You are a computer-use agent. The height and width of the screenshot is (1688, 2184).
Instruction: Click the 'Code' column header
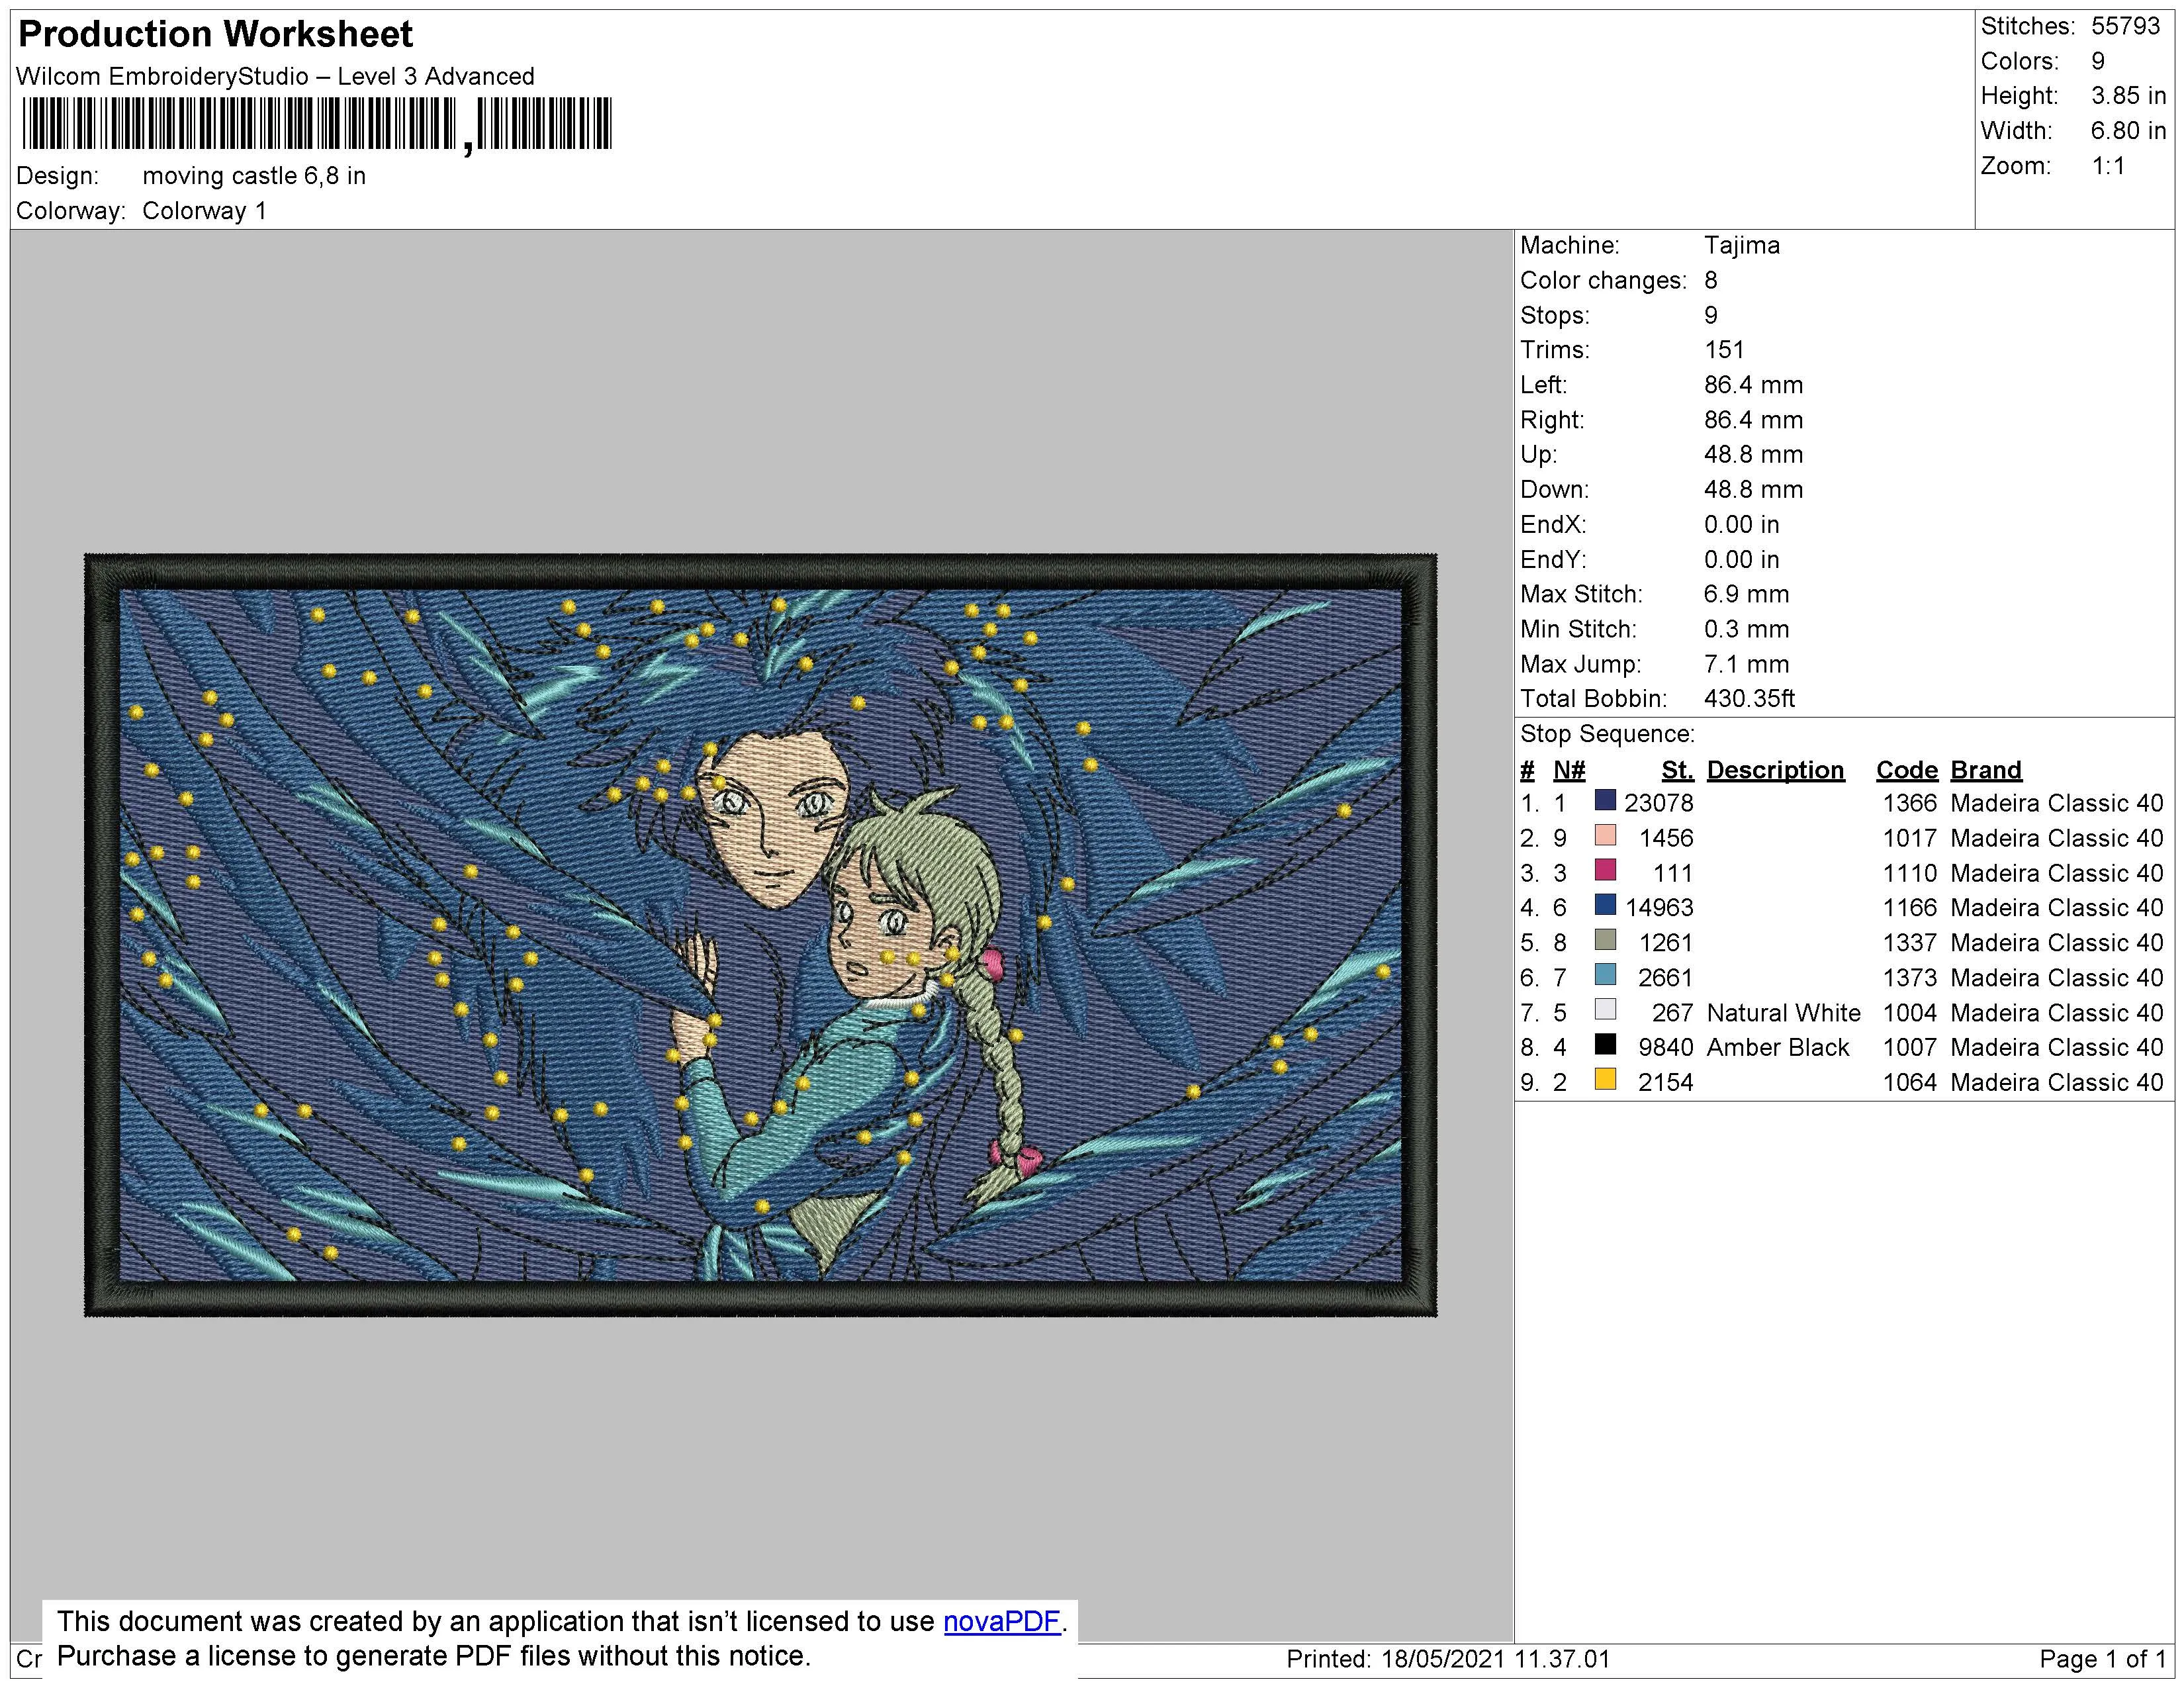click(x=1906, y=770)
